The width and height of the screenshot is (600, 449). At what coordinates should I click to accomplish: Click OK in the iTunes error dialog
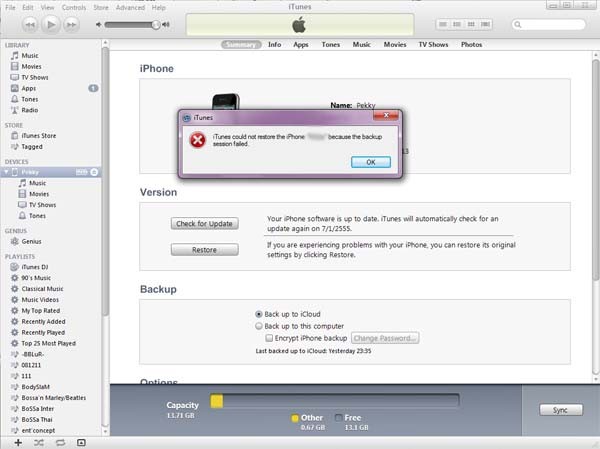tap(371, 162)
